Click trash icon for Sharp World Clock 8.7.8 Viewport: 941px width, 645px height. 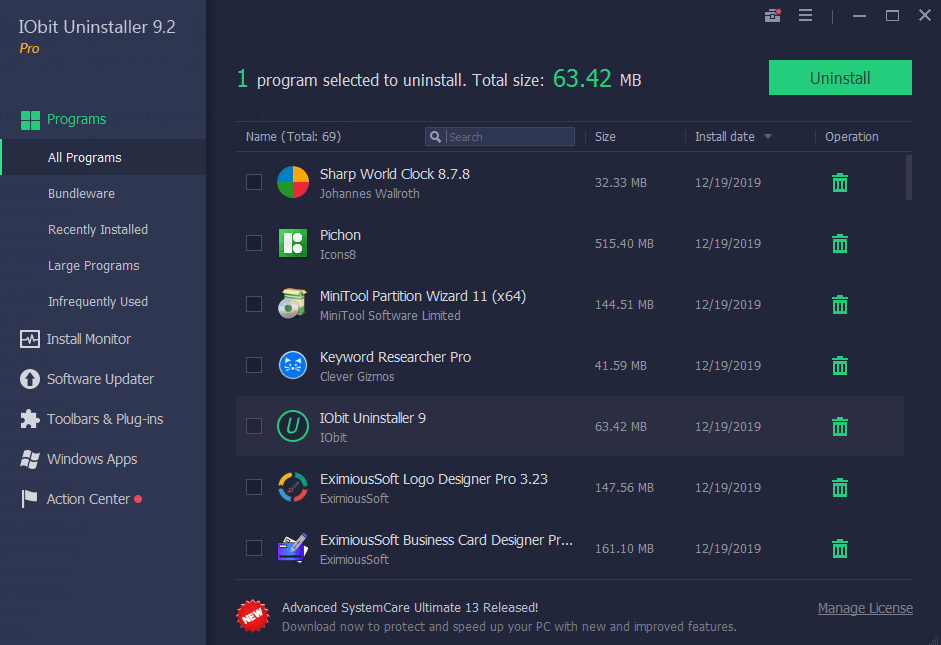coord(840,182)
